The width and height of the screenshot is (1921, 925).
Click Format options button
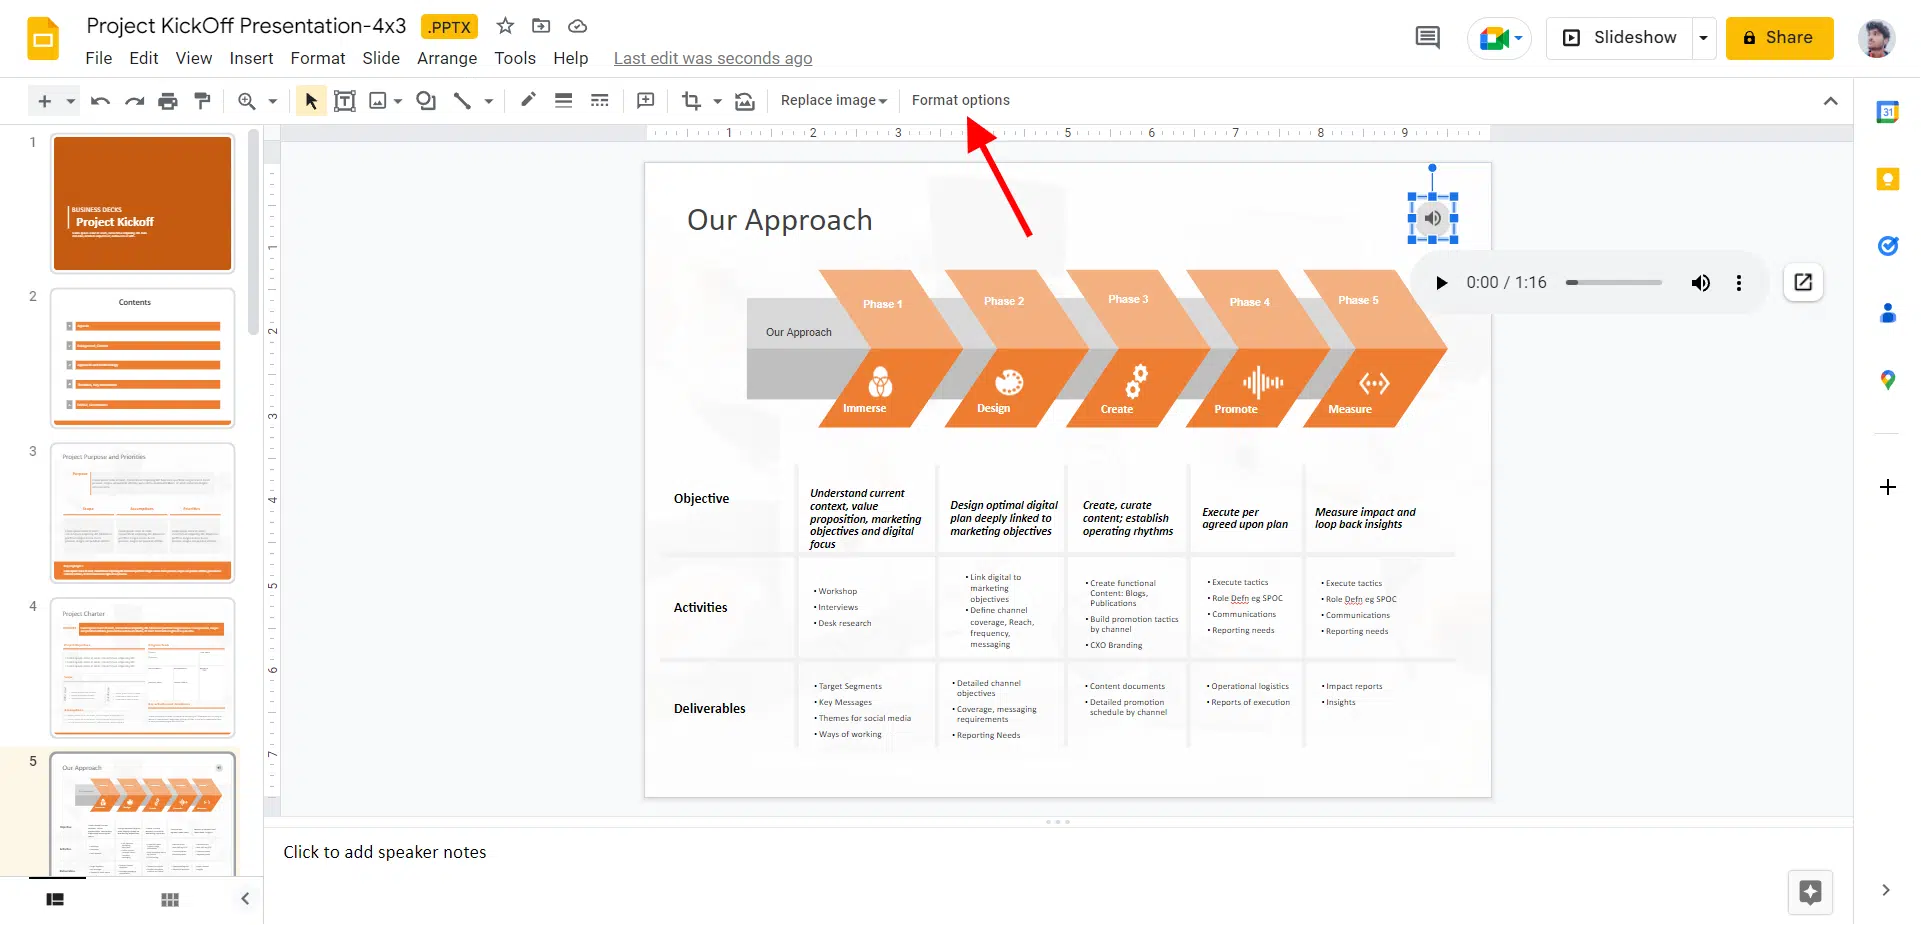click(960, 101)
